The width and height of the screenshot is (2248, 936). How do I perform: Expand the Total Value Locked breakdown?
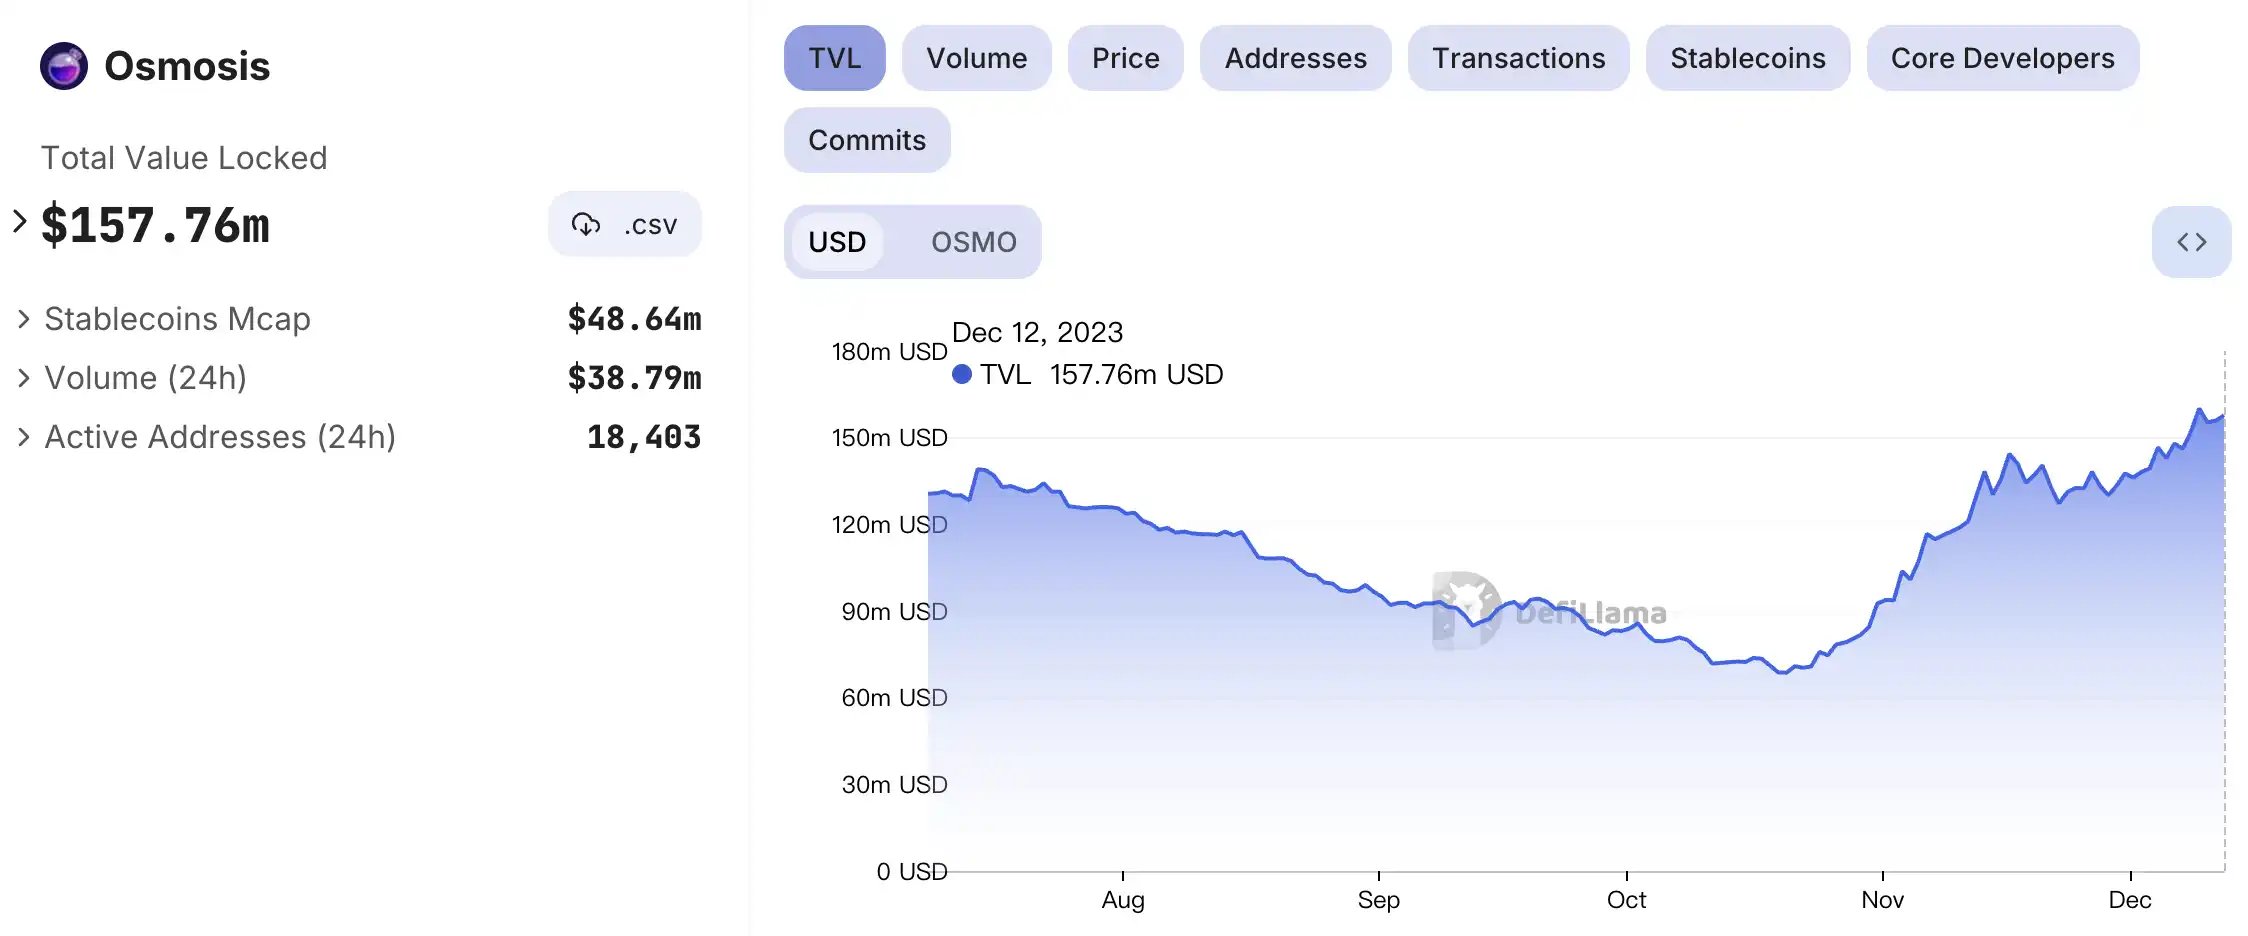(x=20, y=221)
